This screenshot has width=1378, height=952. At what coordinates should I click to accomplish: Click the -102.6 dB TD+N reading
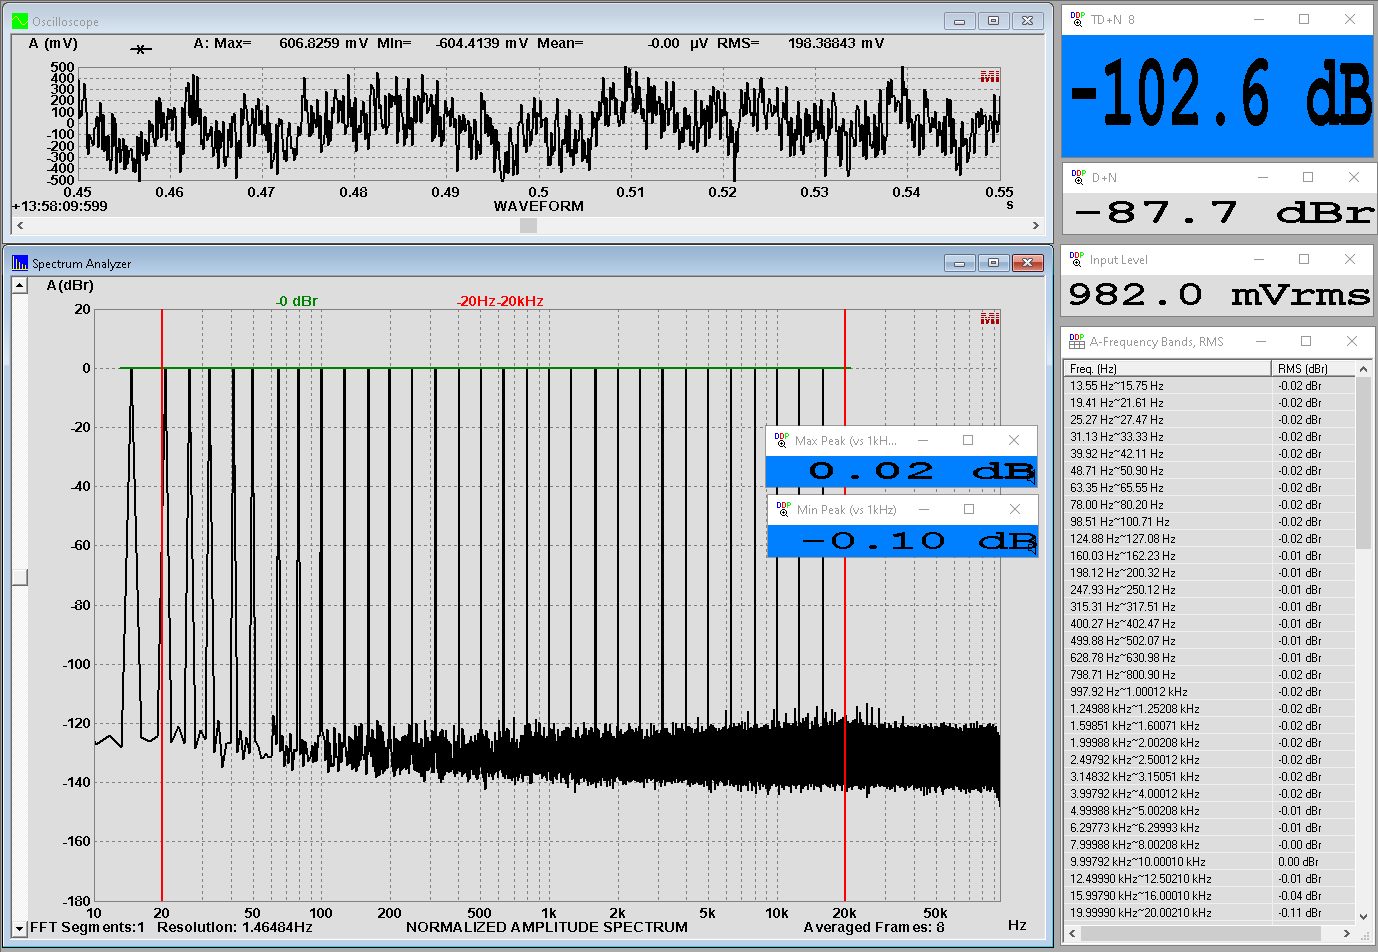1221,93
